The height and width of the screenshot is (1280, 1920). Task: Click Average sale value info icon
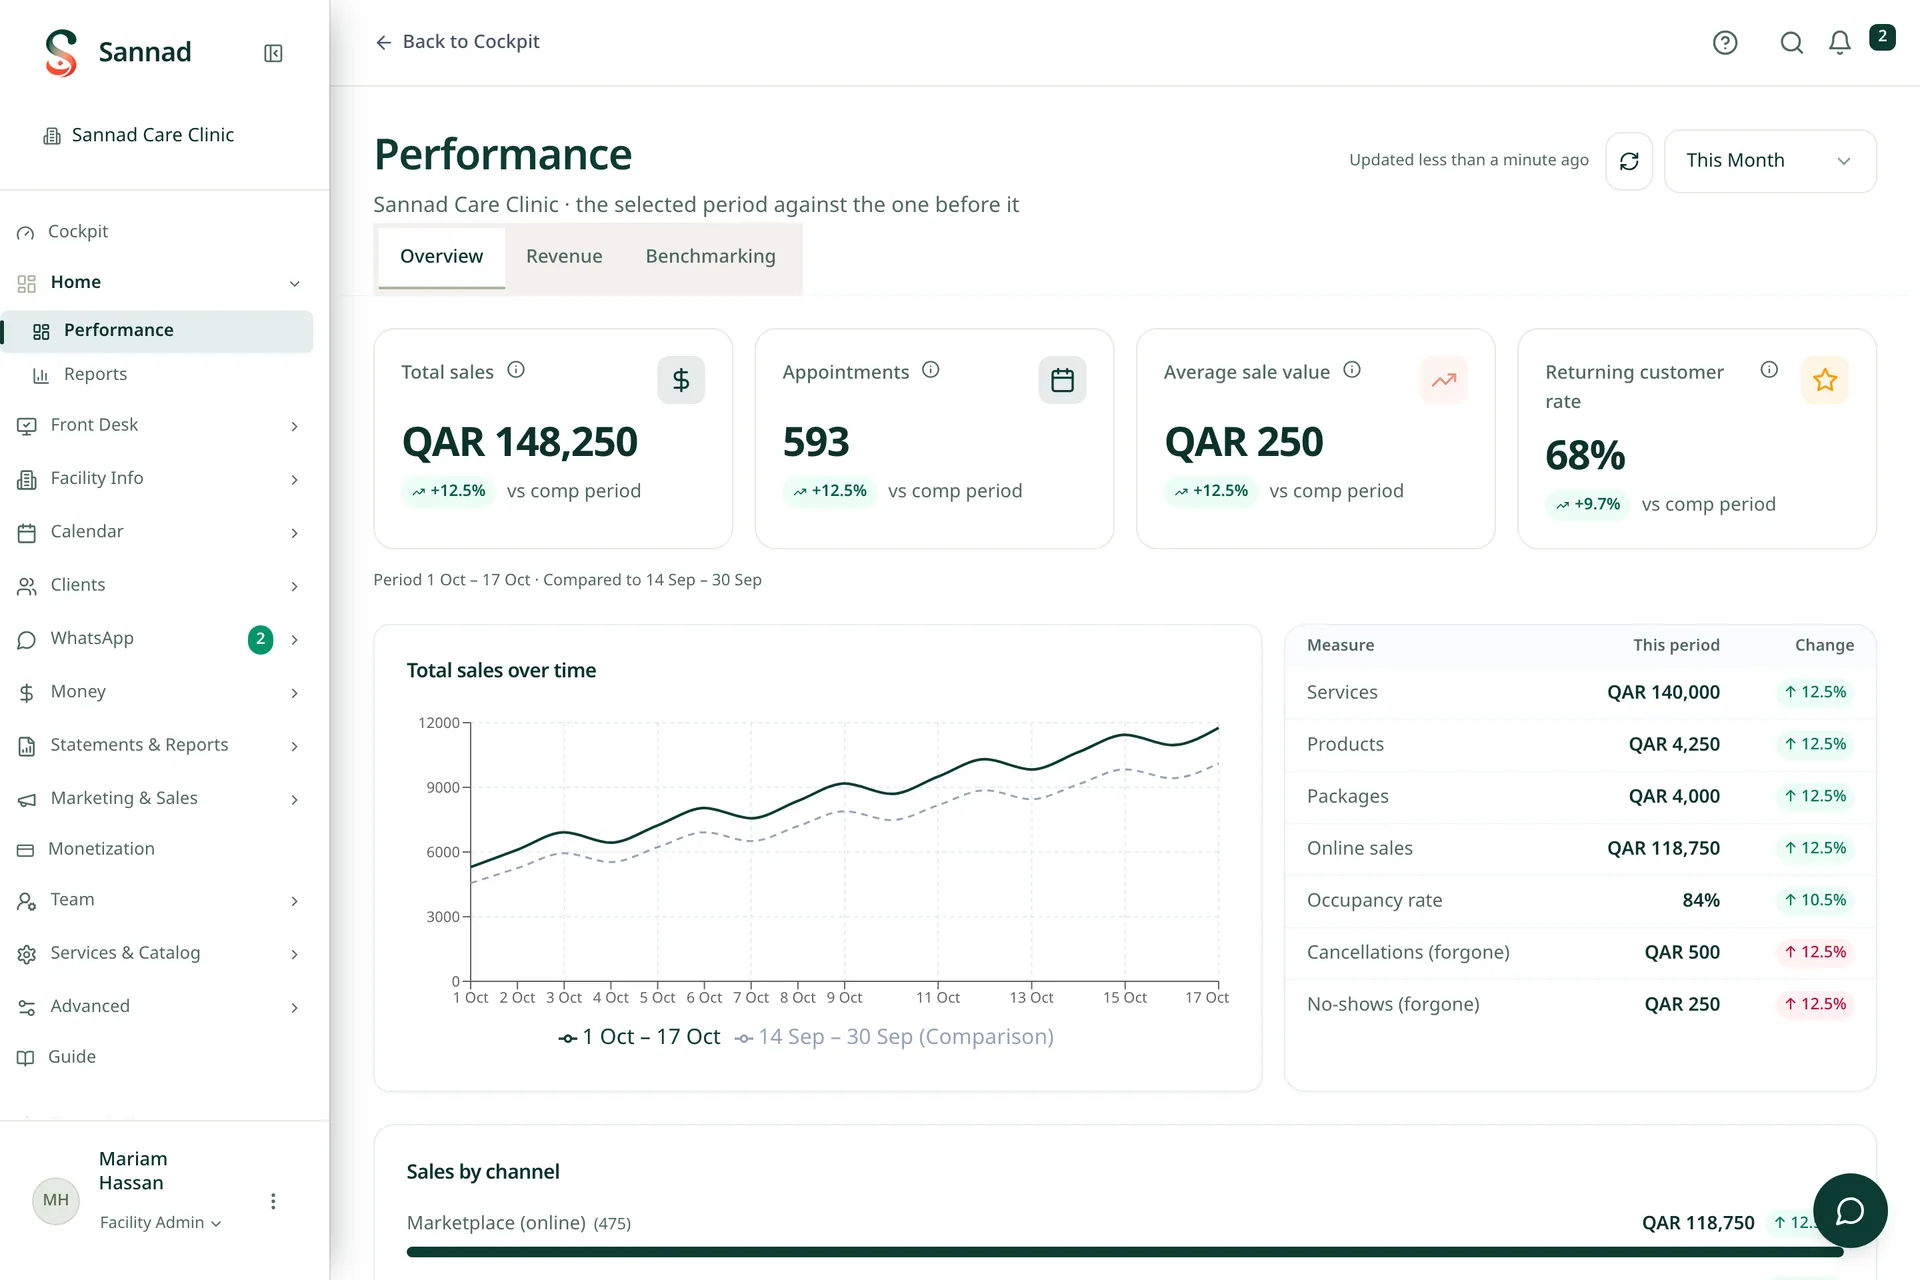[1352, 370]
